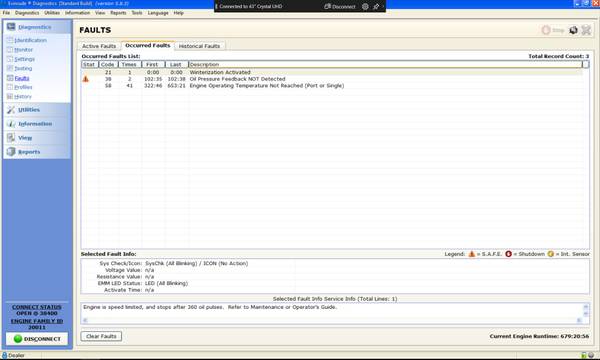Open the Diagnostics menu in menu bar
Image resolution: width=600 pixels, height=360 pixels.
click(27, 13)
